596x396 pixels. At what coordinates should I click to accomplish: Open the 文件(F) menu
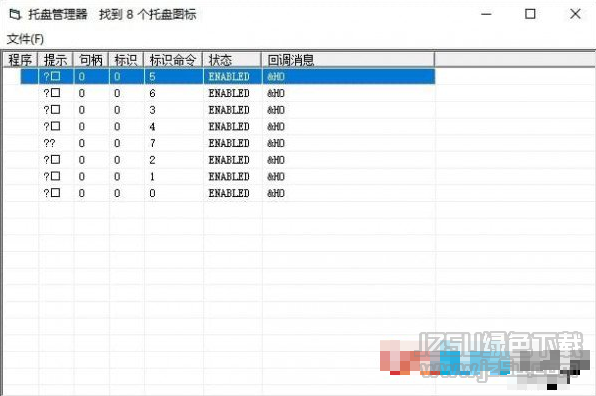(x=25, y=39)
